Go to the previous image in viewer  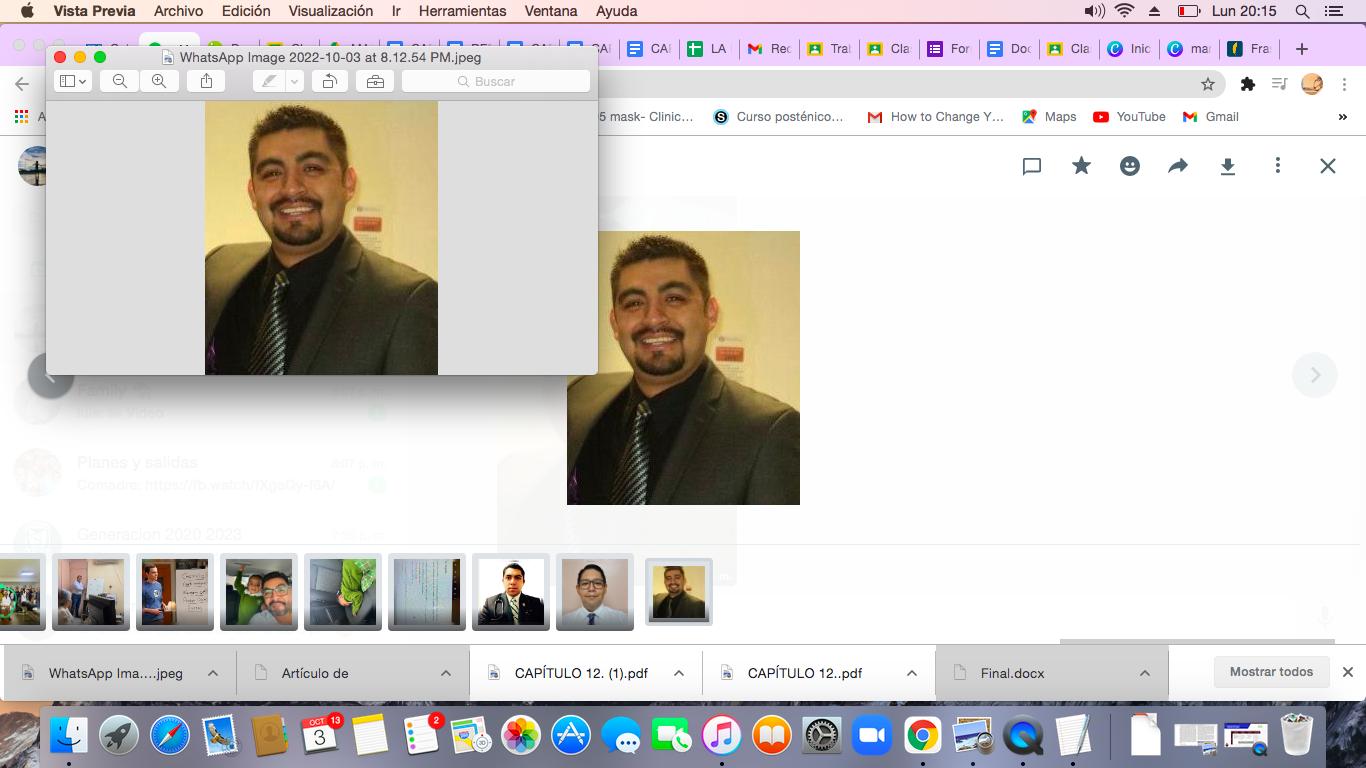tap(50, 375)
